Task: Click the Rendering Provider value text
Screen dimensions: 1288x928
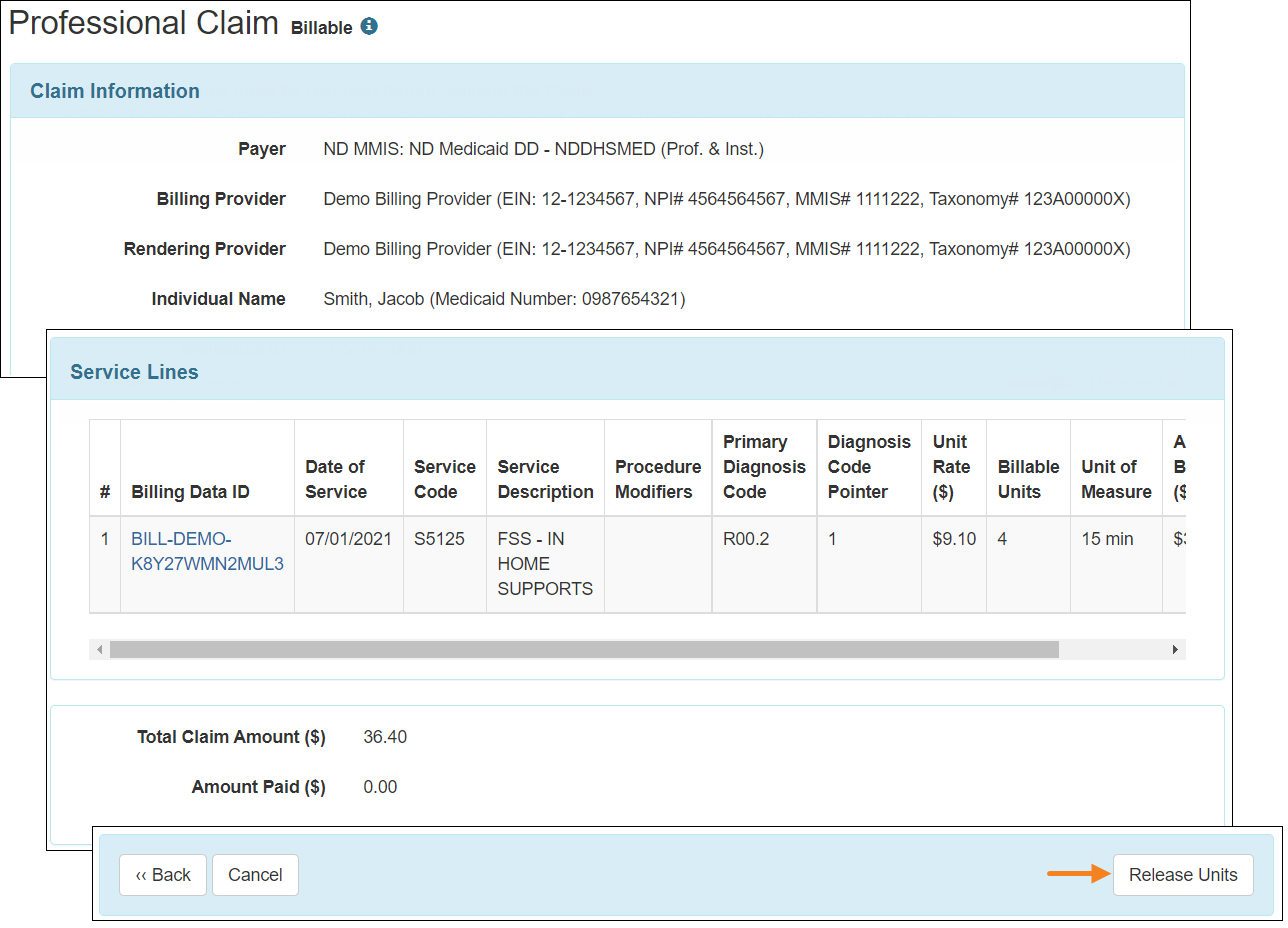Action: pyautogui.click(x=726, y=249)
